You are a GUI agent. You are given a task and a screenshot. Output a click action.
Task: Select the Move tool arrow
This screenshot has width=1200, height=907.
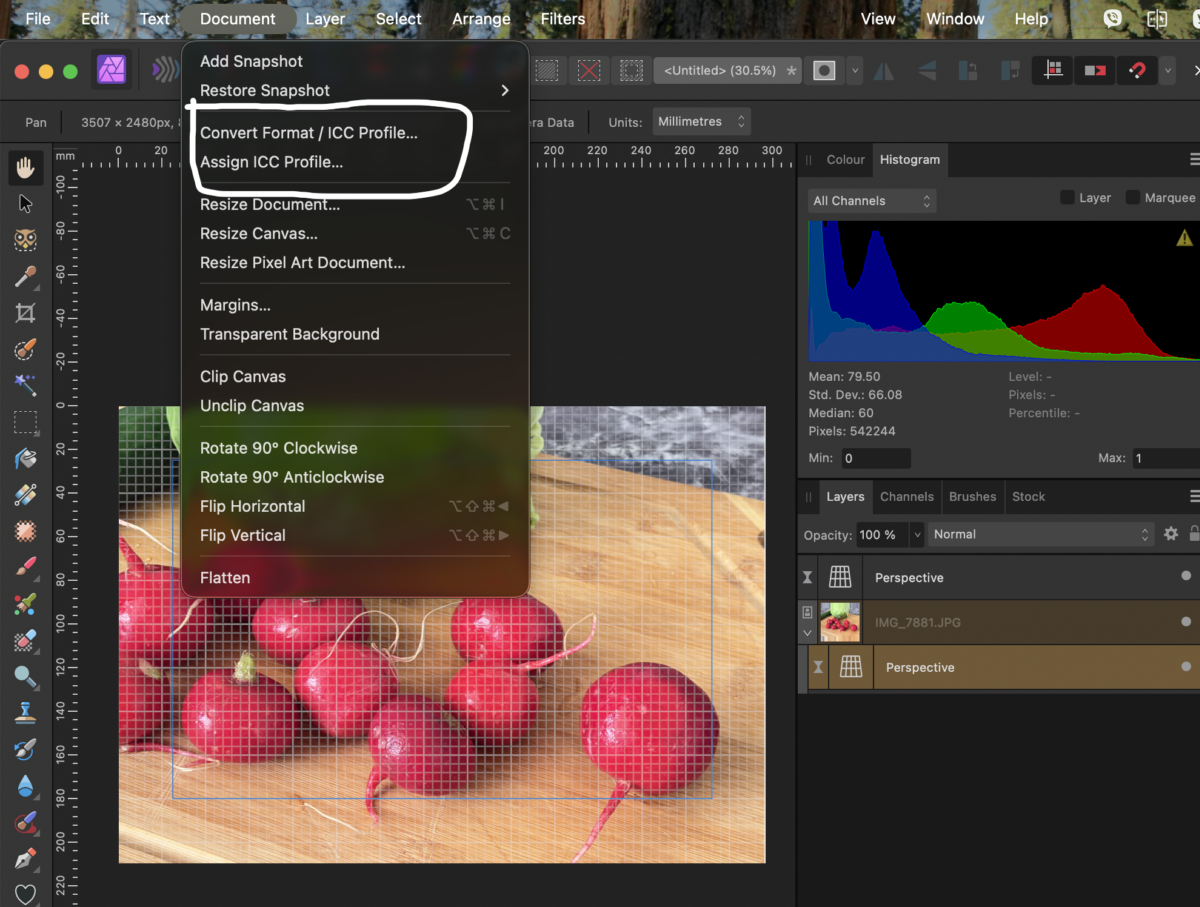click(x=26, y=204)
